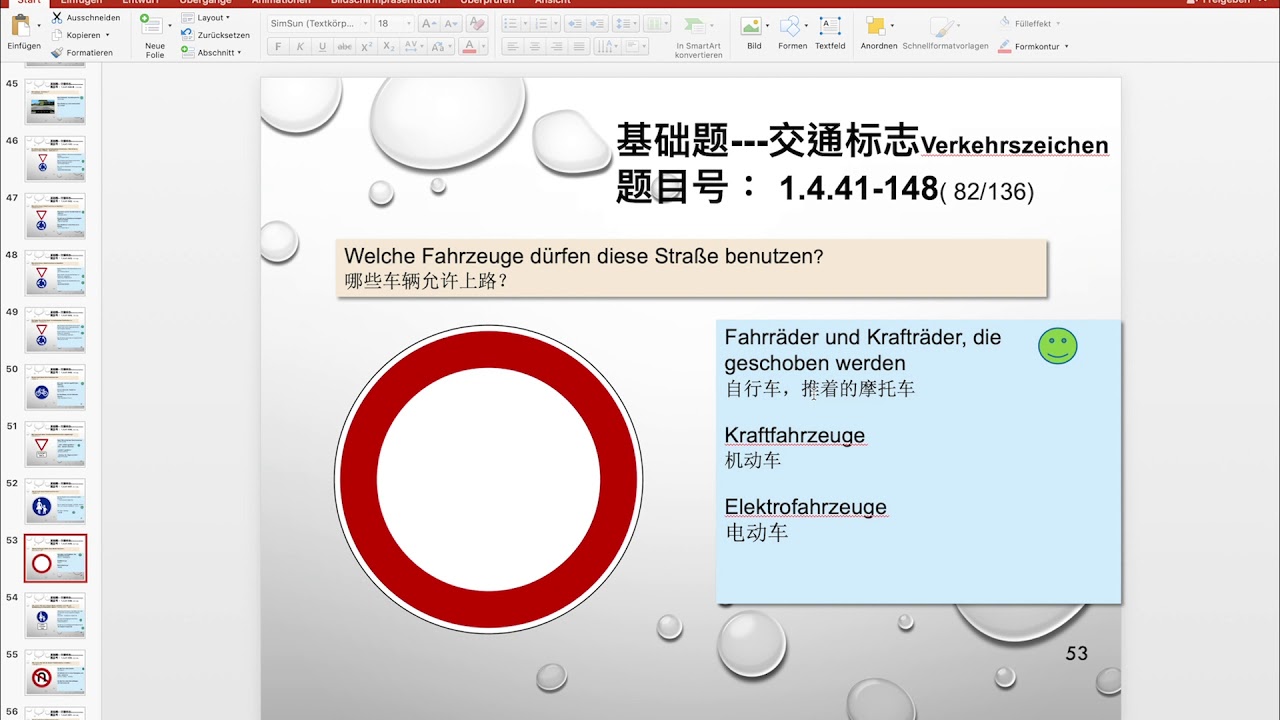Click the slide number "53" on the slide
The width and height of the screenshot is (1280, 720).
(x=1076, y=654)
